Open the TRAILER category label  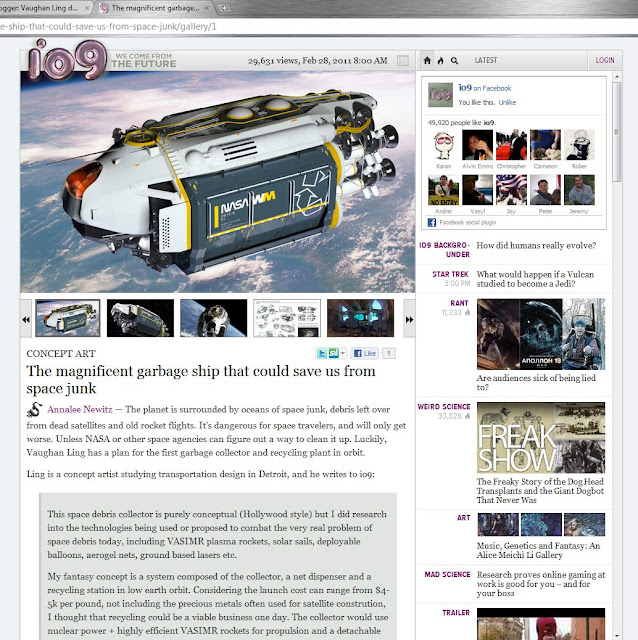[456, 612]
